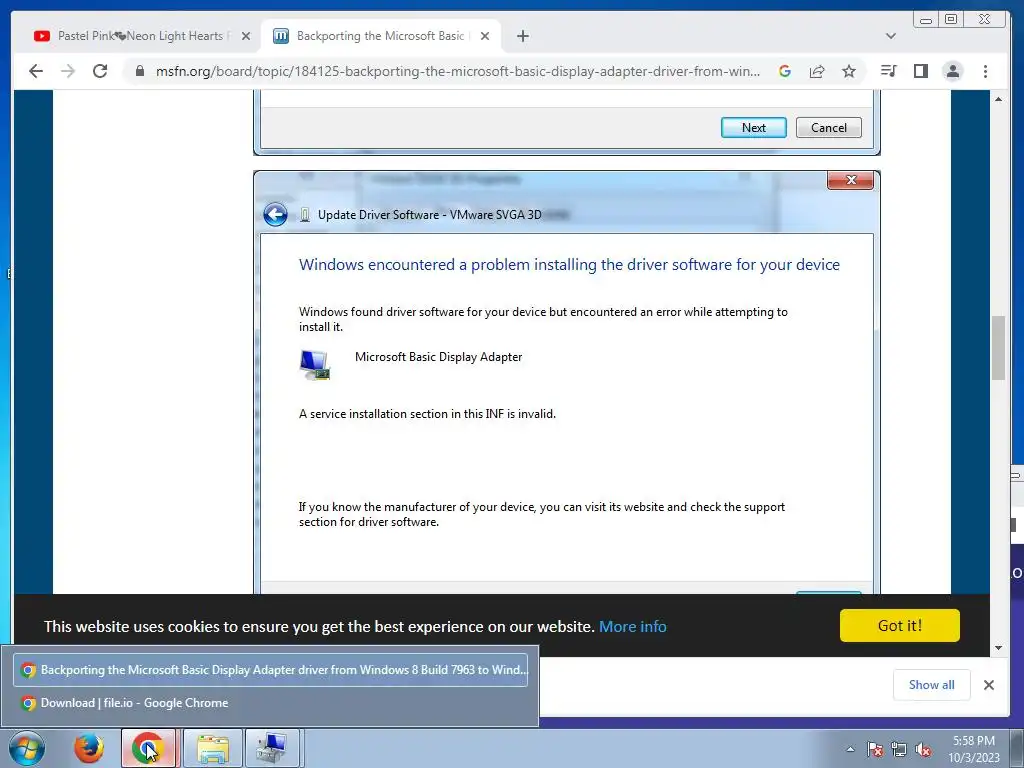The width and height of the screenshot is (1024, 768).
Task: Click the YouTube favicon on first tab
Action: pos(42,36)
